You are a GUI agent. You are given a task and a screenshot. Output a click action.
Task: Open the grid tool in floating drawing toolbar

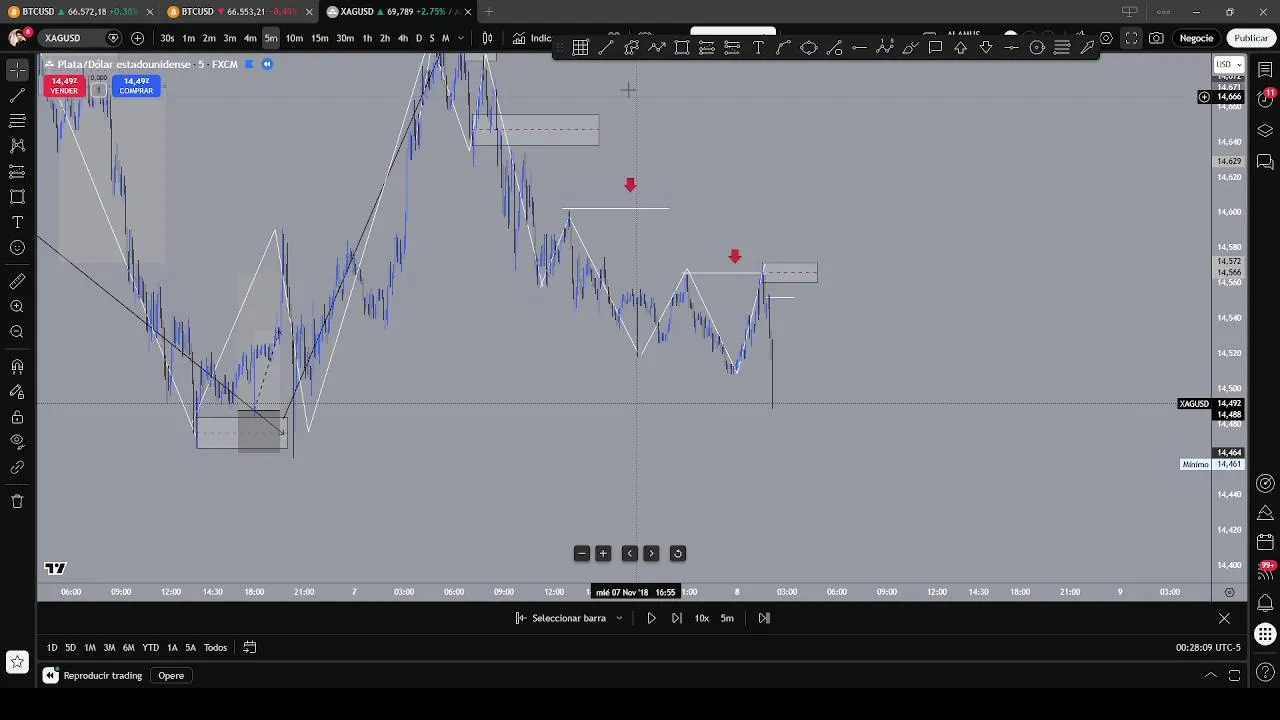pyautogui.click(x=580, y=48)
